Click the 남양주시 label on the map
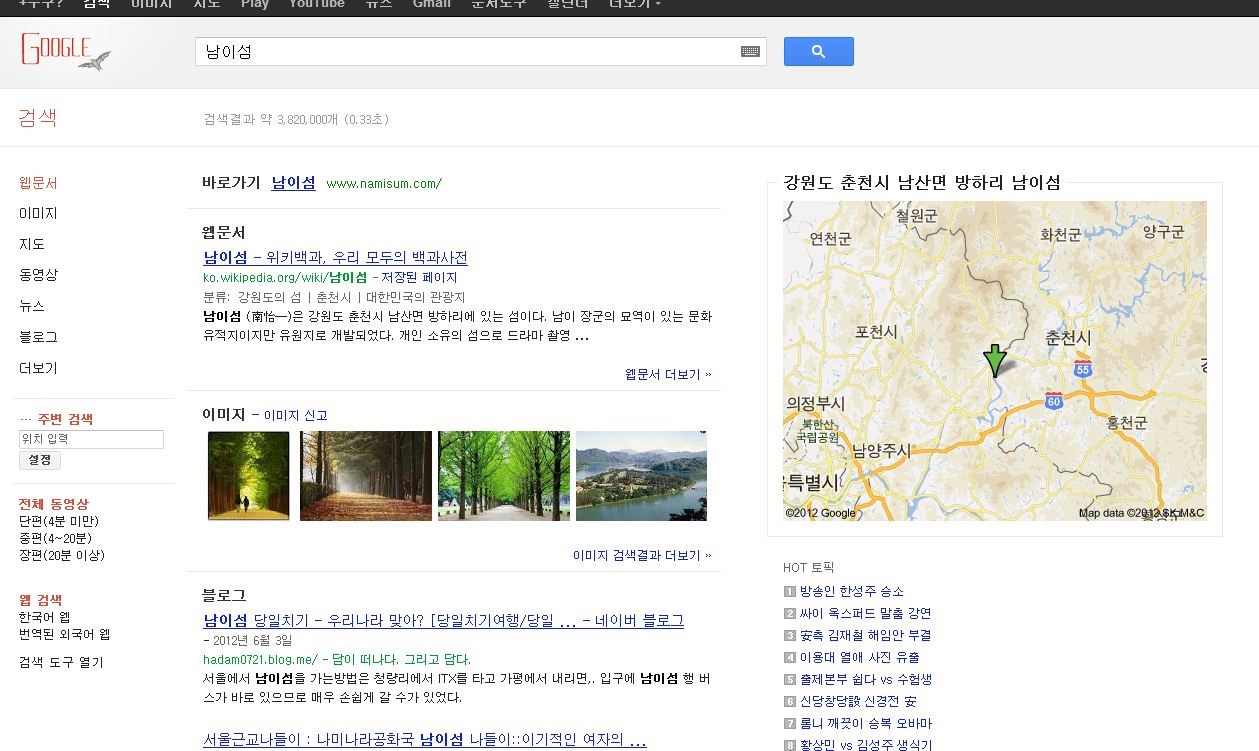The image size is (1259, 751). point(880,451)
